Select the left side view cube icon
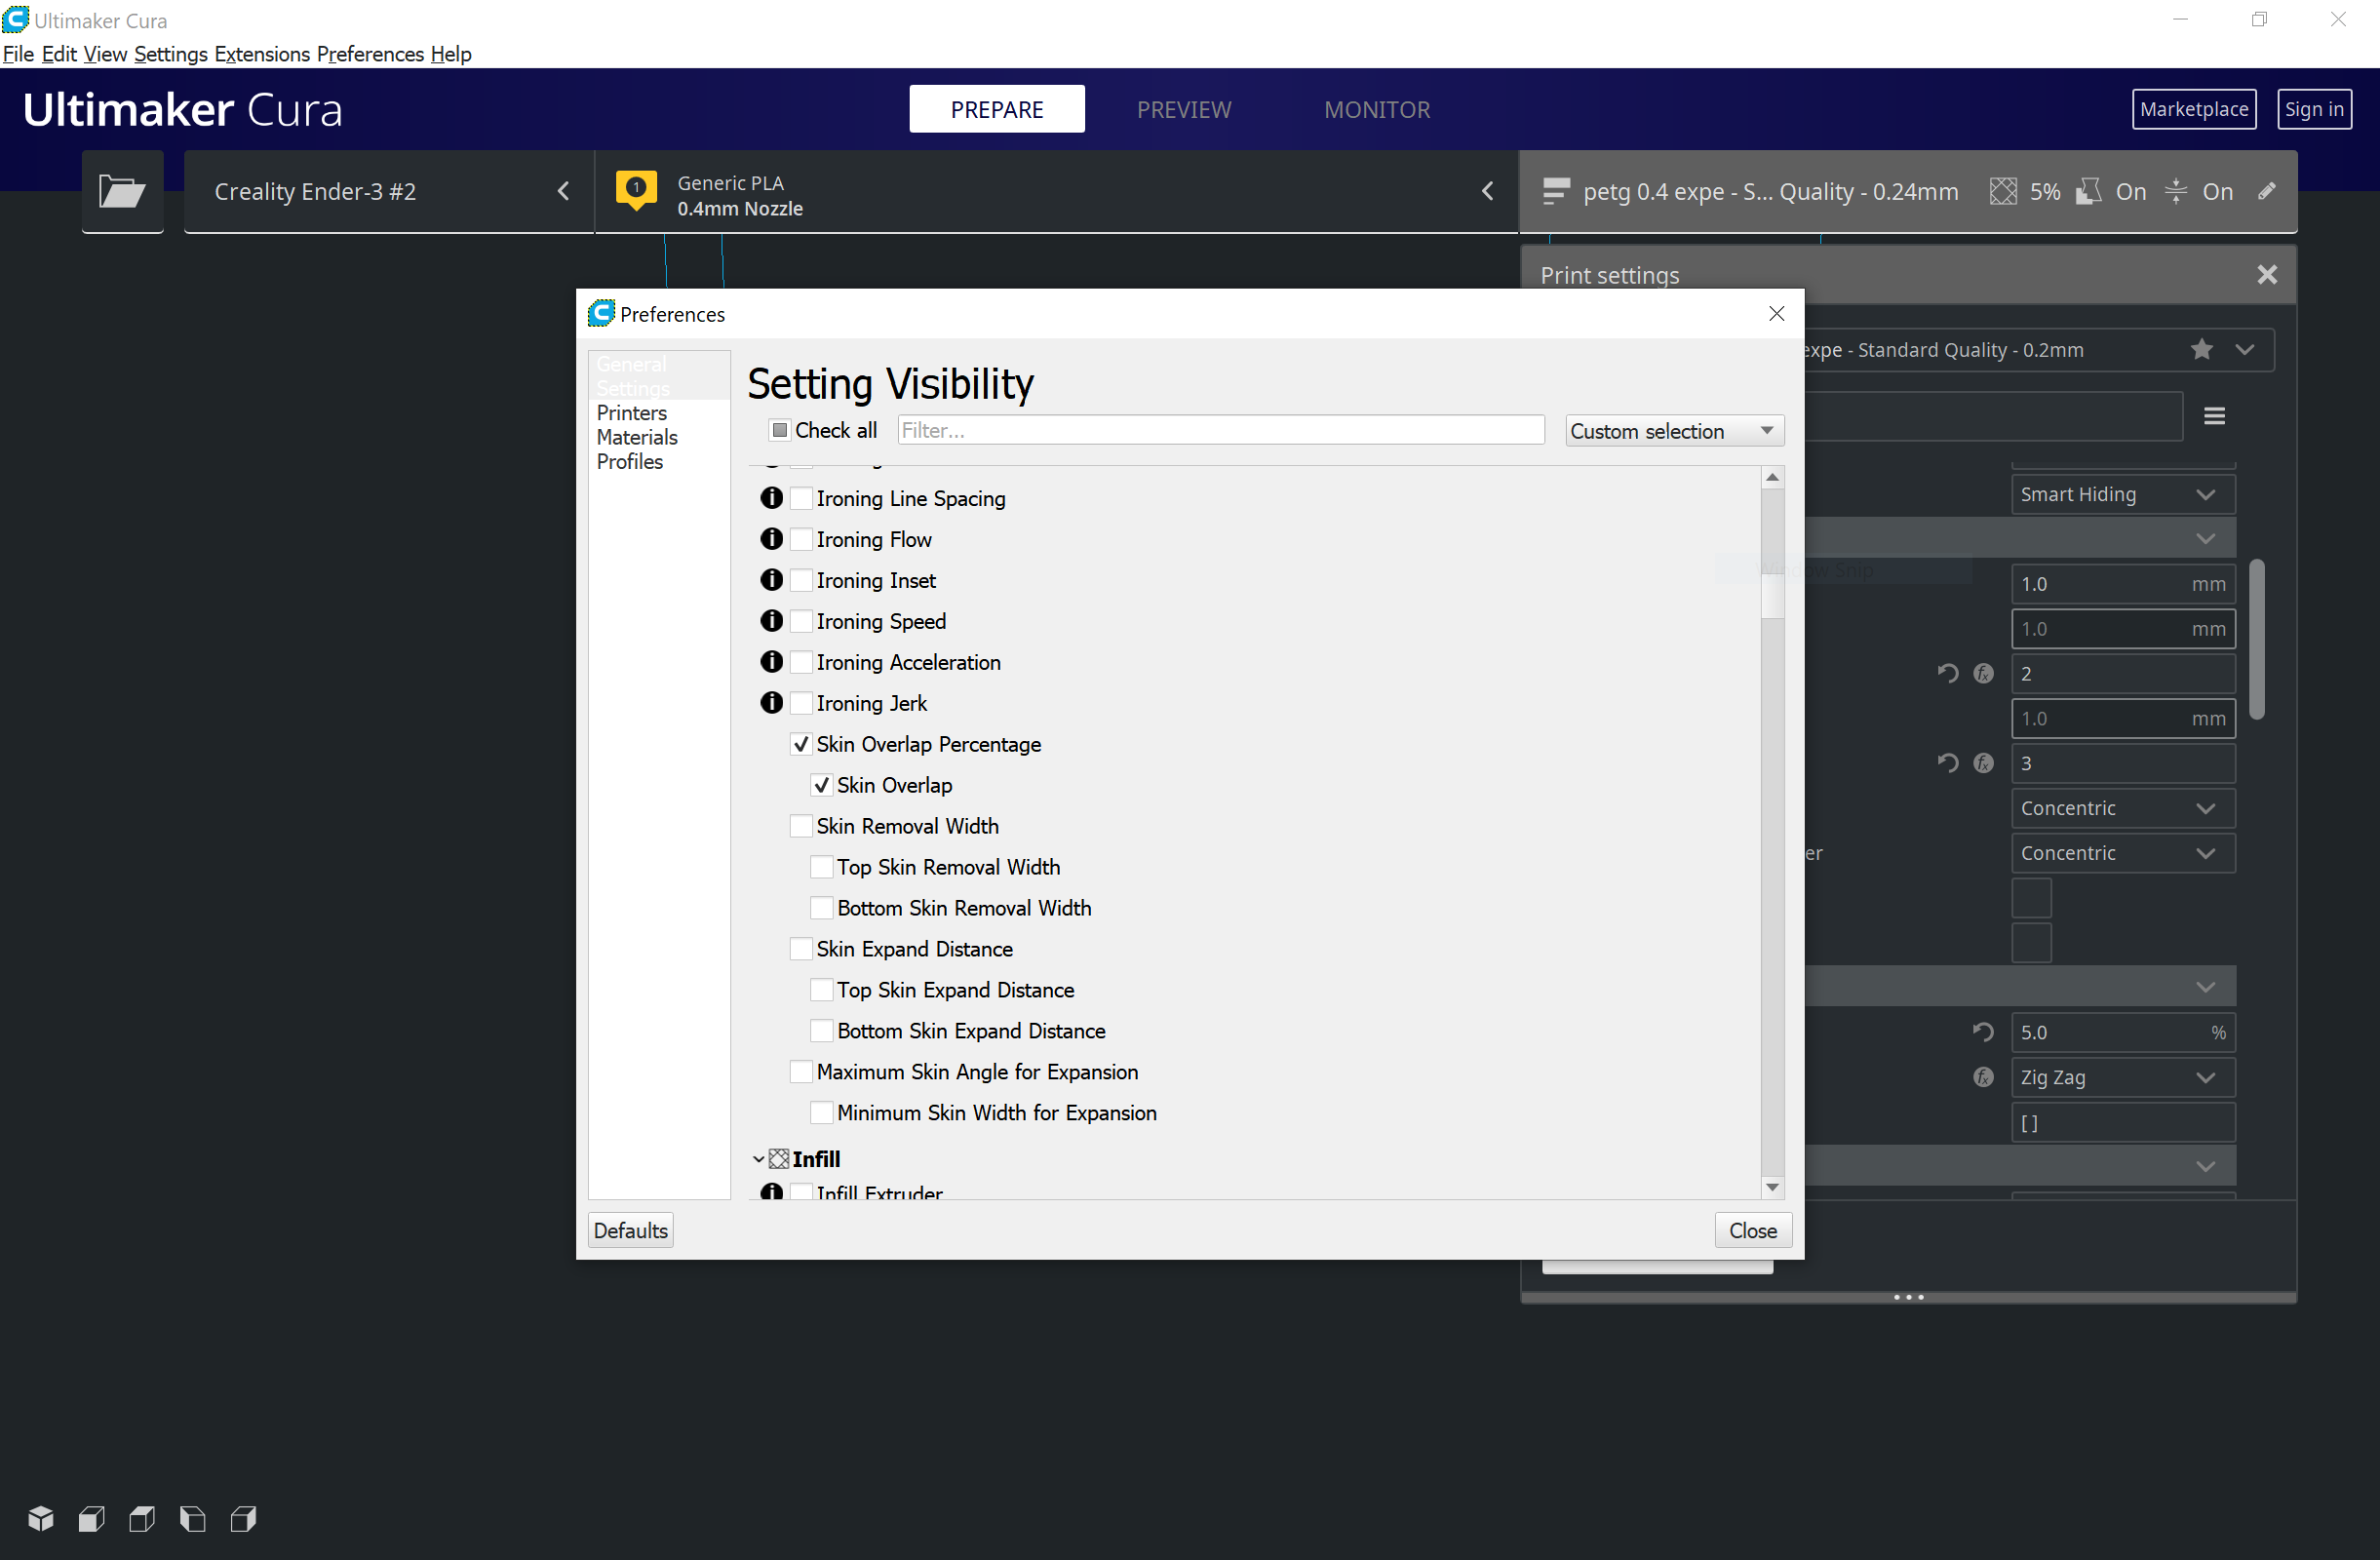This screenshot has height=1560, width=2380. (193, 1518)
